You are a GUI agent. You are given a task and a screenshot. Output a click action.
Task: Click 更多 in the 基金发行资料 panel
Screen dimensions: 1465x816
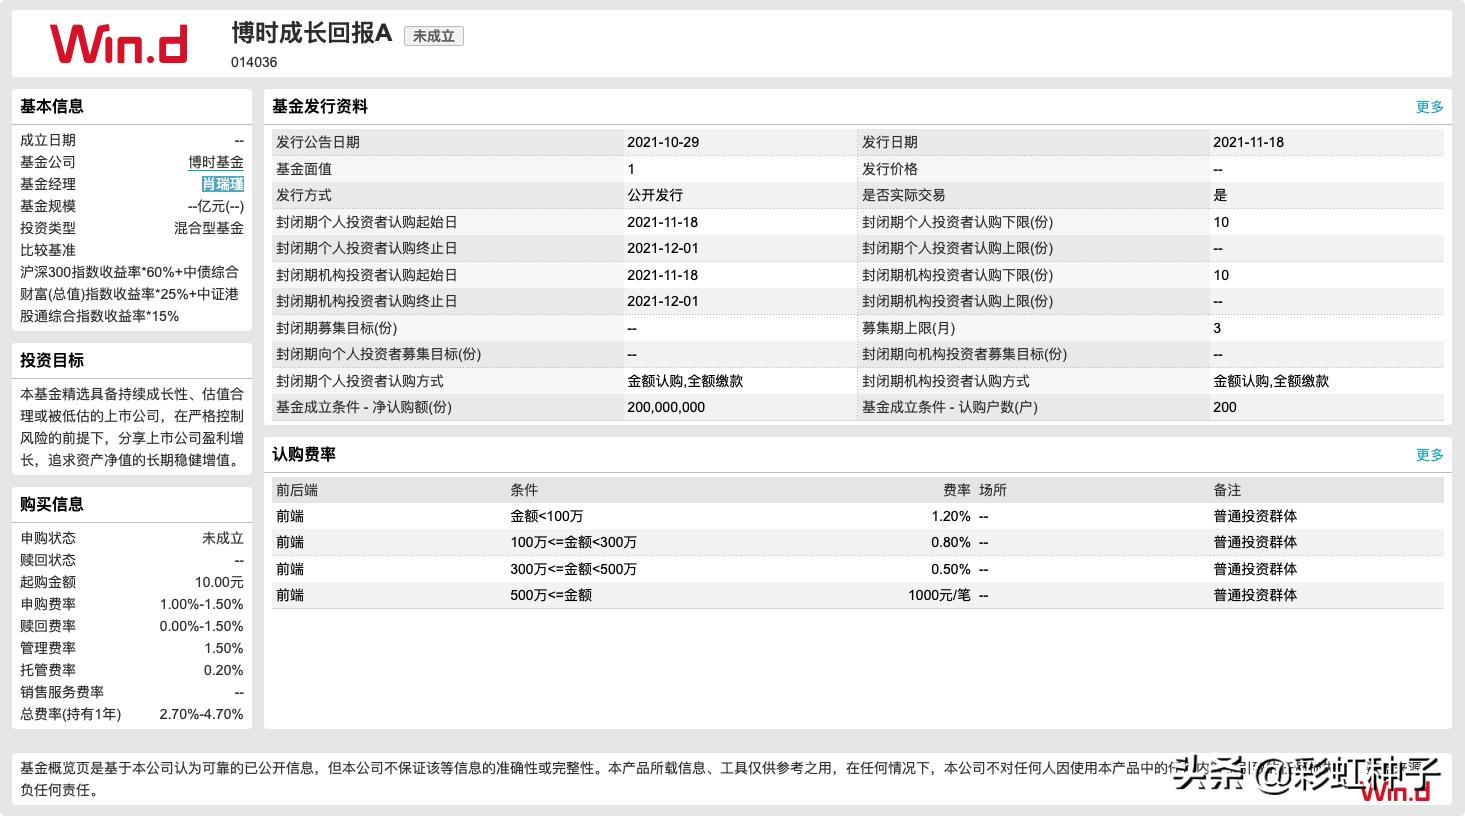[1429, 106]
